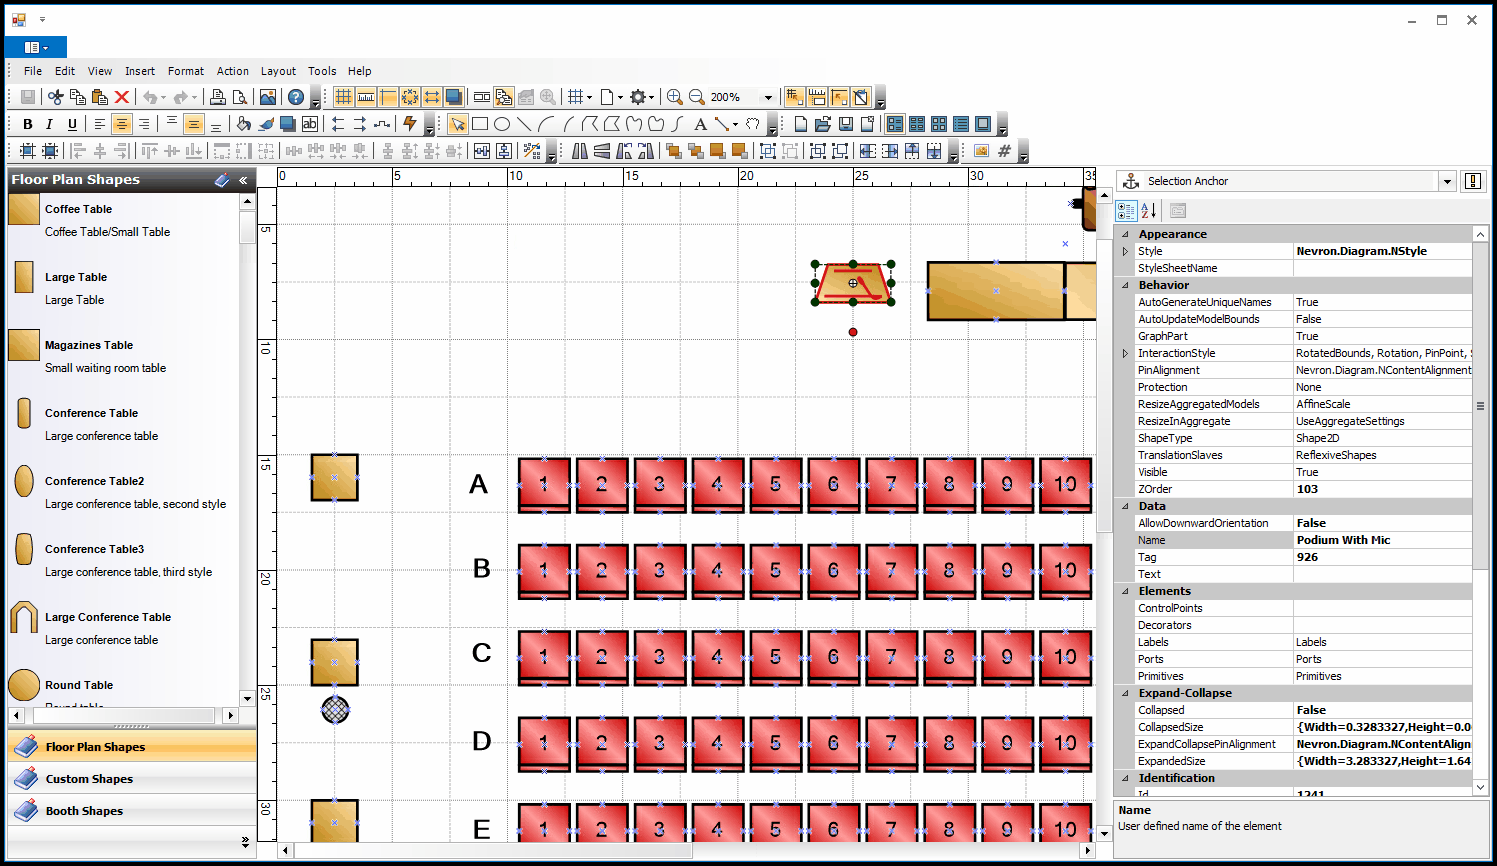Screen dimensions: 1497x866
Task: Toggle center horizontal text alignment
Action: pyautogui.click(x=121, y=124)
